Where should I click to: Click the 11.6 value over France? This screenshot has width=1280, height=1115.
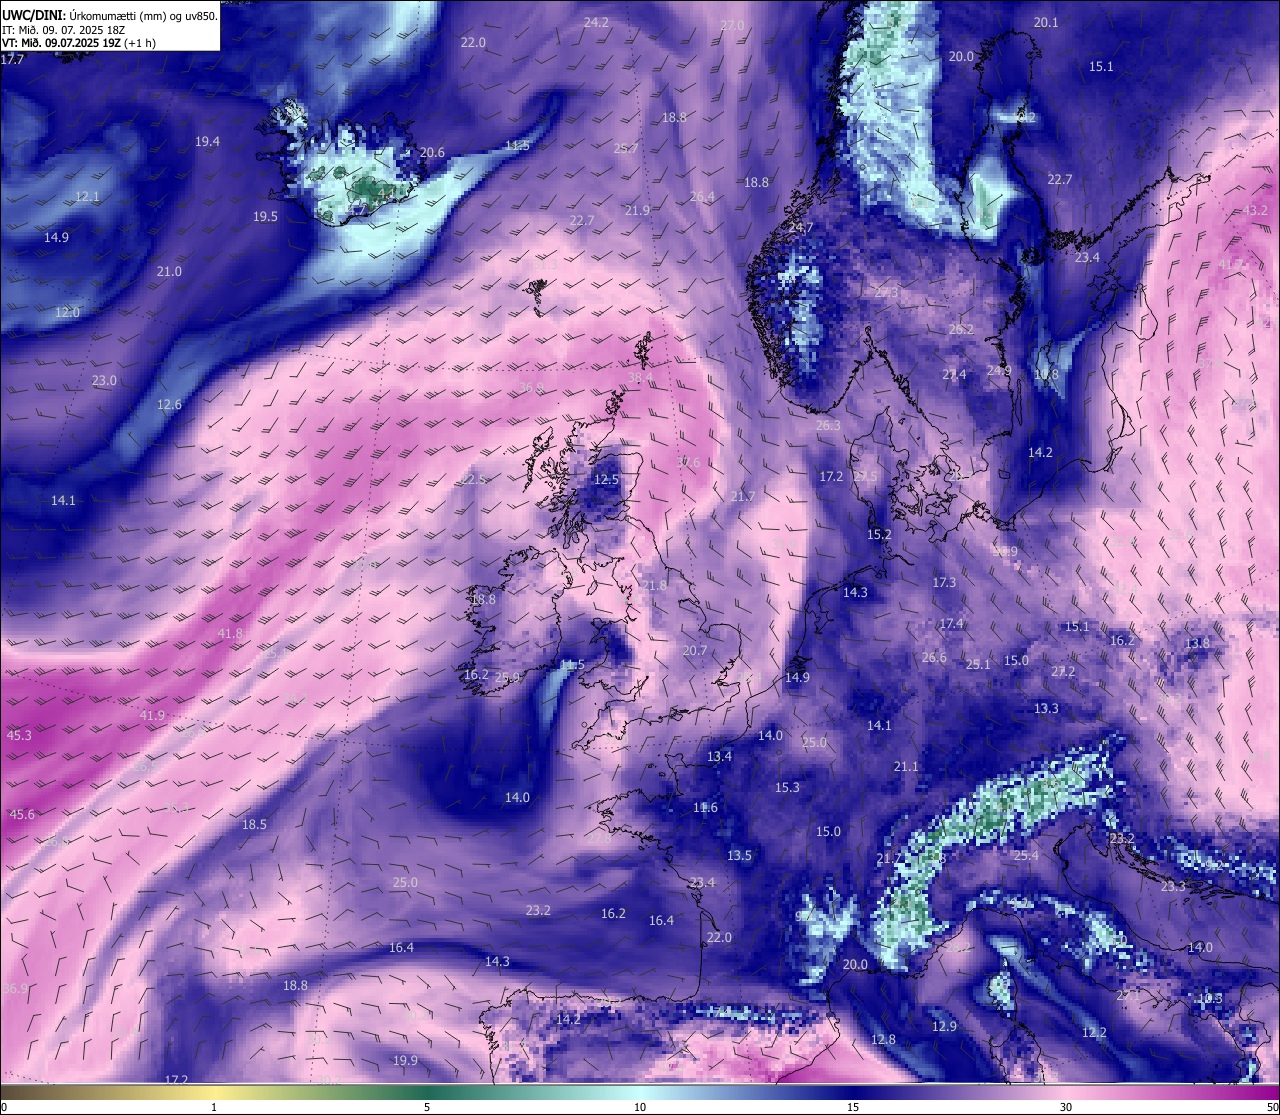(705, 808)
